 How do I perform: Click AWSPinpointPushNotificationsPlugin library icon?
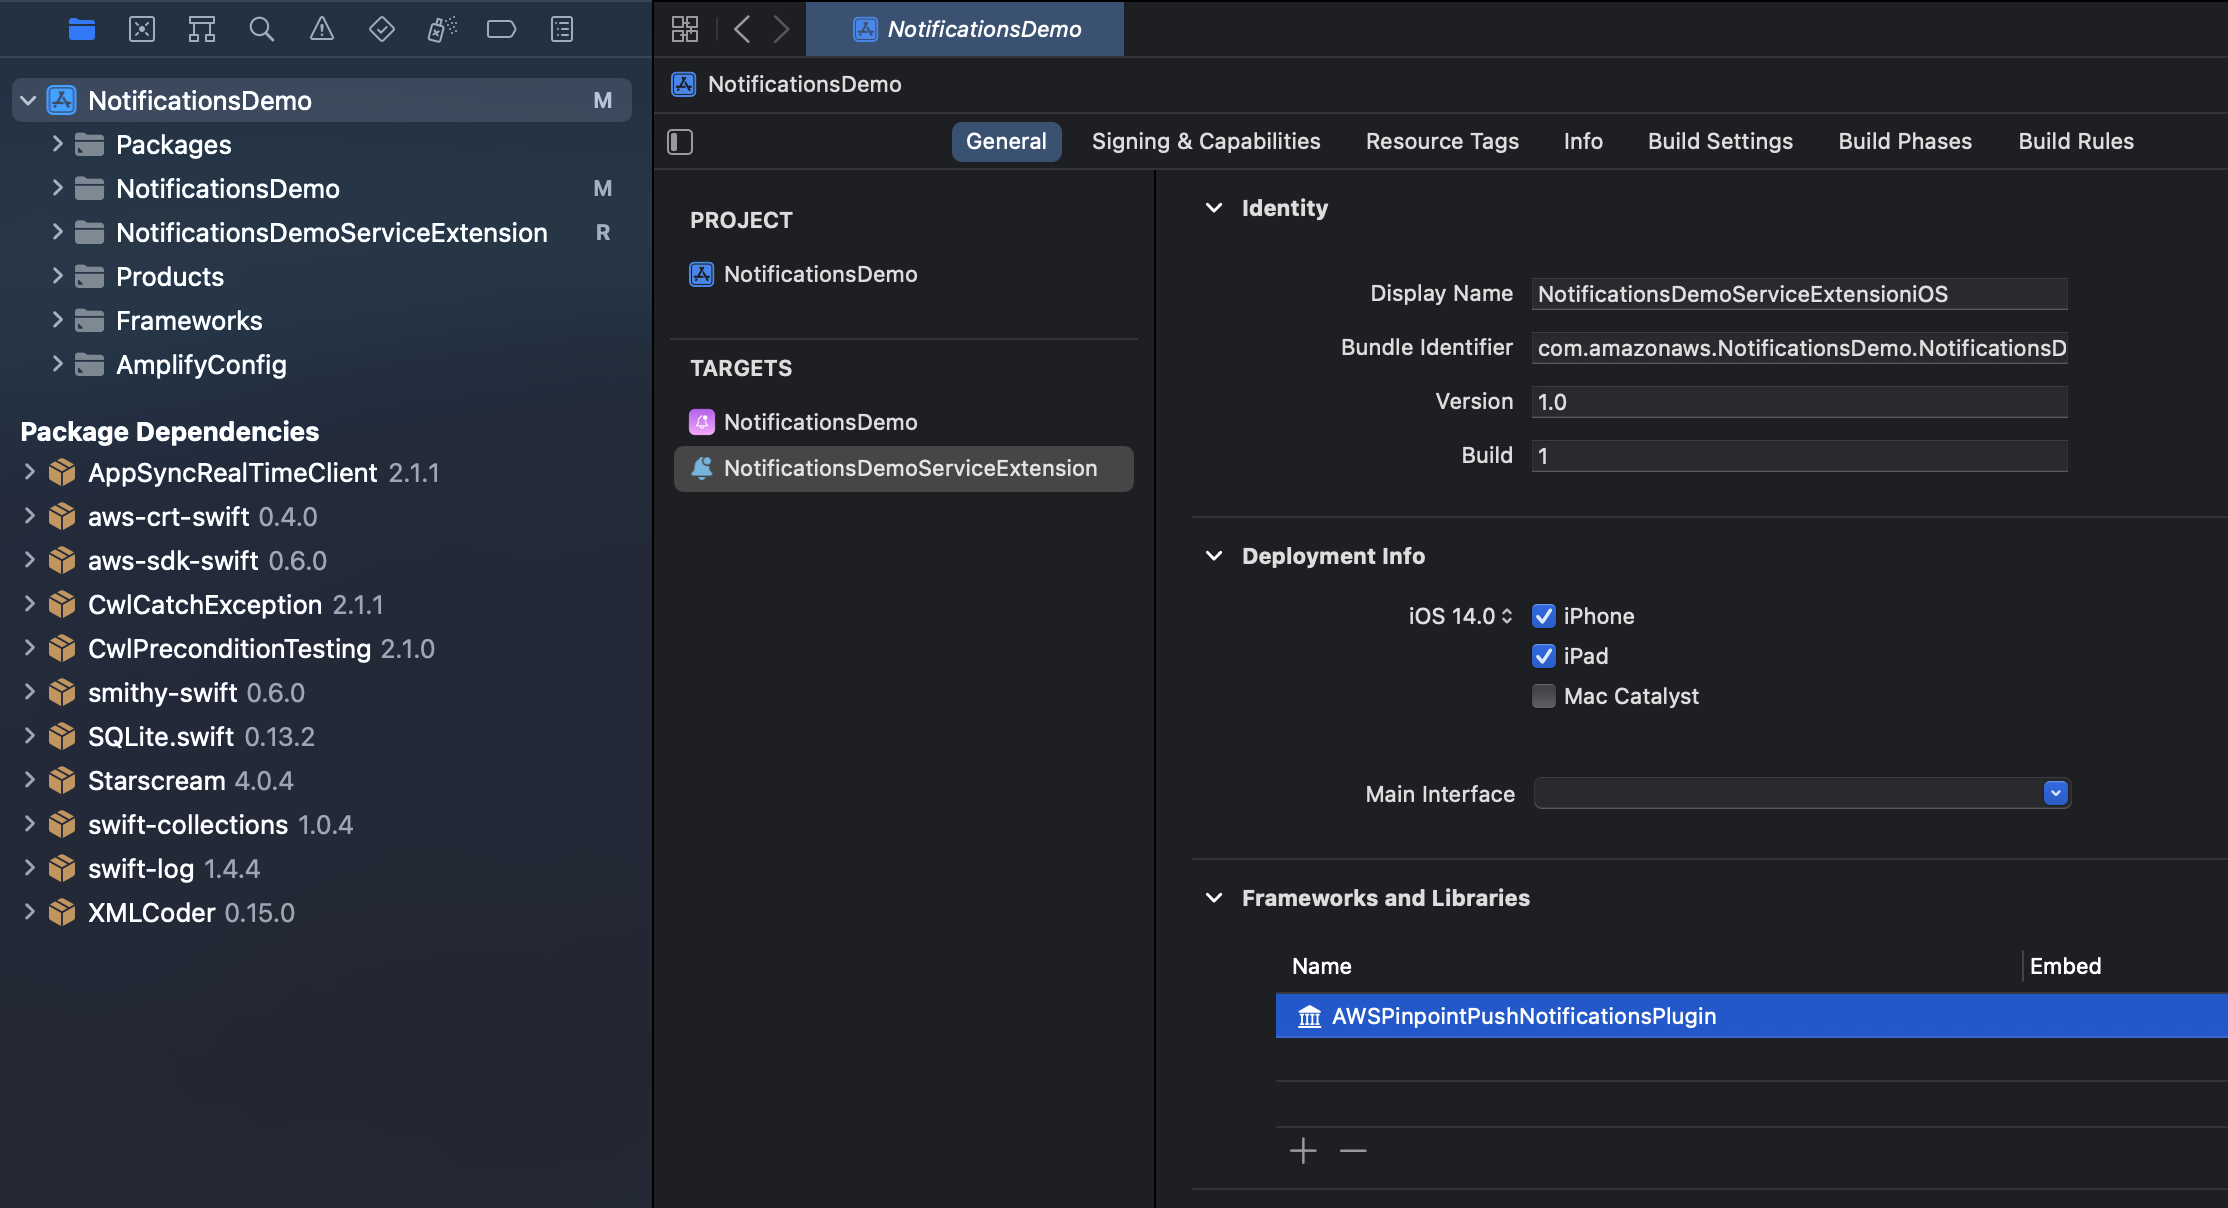tap(1310, 1016)
